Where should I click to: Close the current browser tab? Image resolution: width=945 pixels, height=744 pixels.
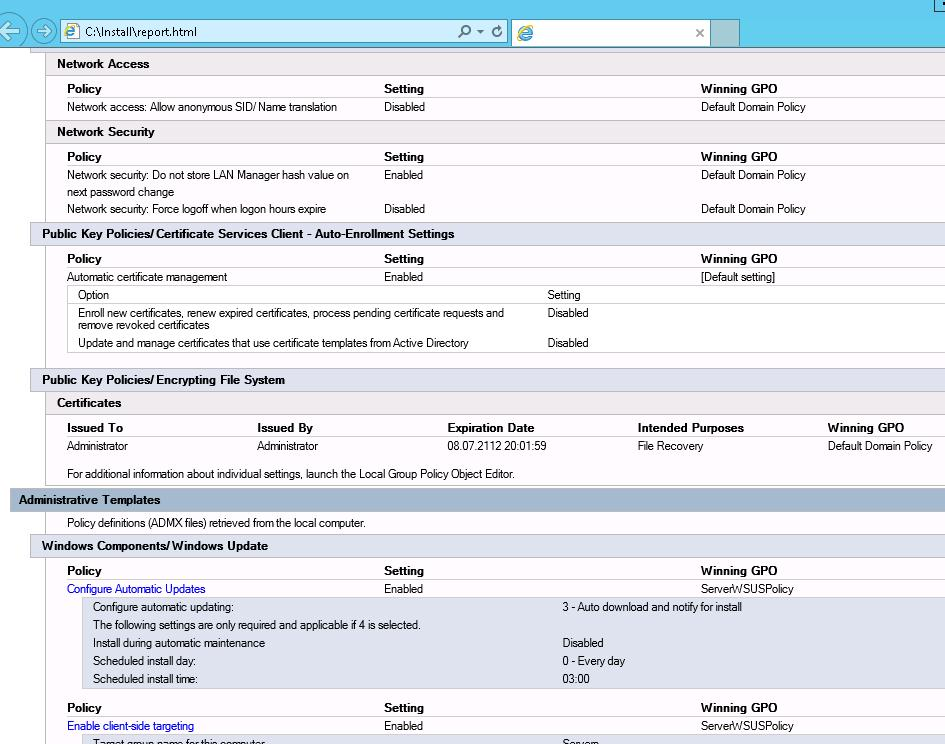[x=699, y=33]
